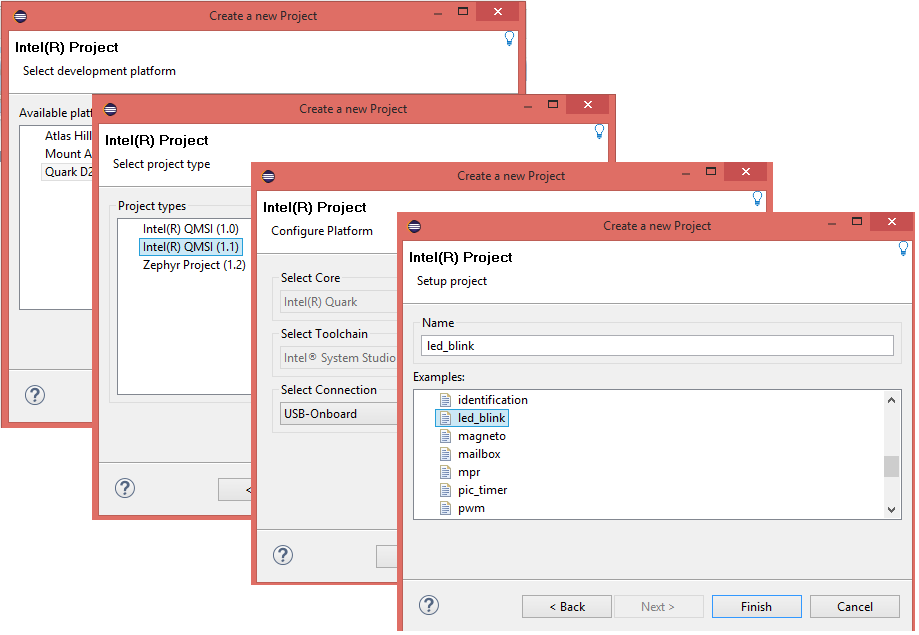Click the help icon in the Setup project dialog
Viewport: 919px width, 635px height.
pos(429,606)
